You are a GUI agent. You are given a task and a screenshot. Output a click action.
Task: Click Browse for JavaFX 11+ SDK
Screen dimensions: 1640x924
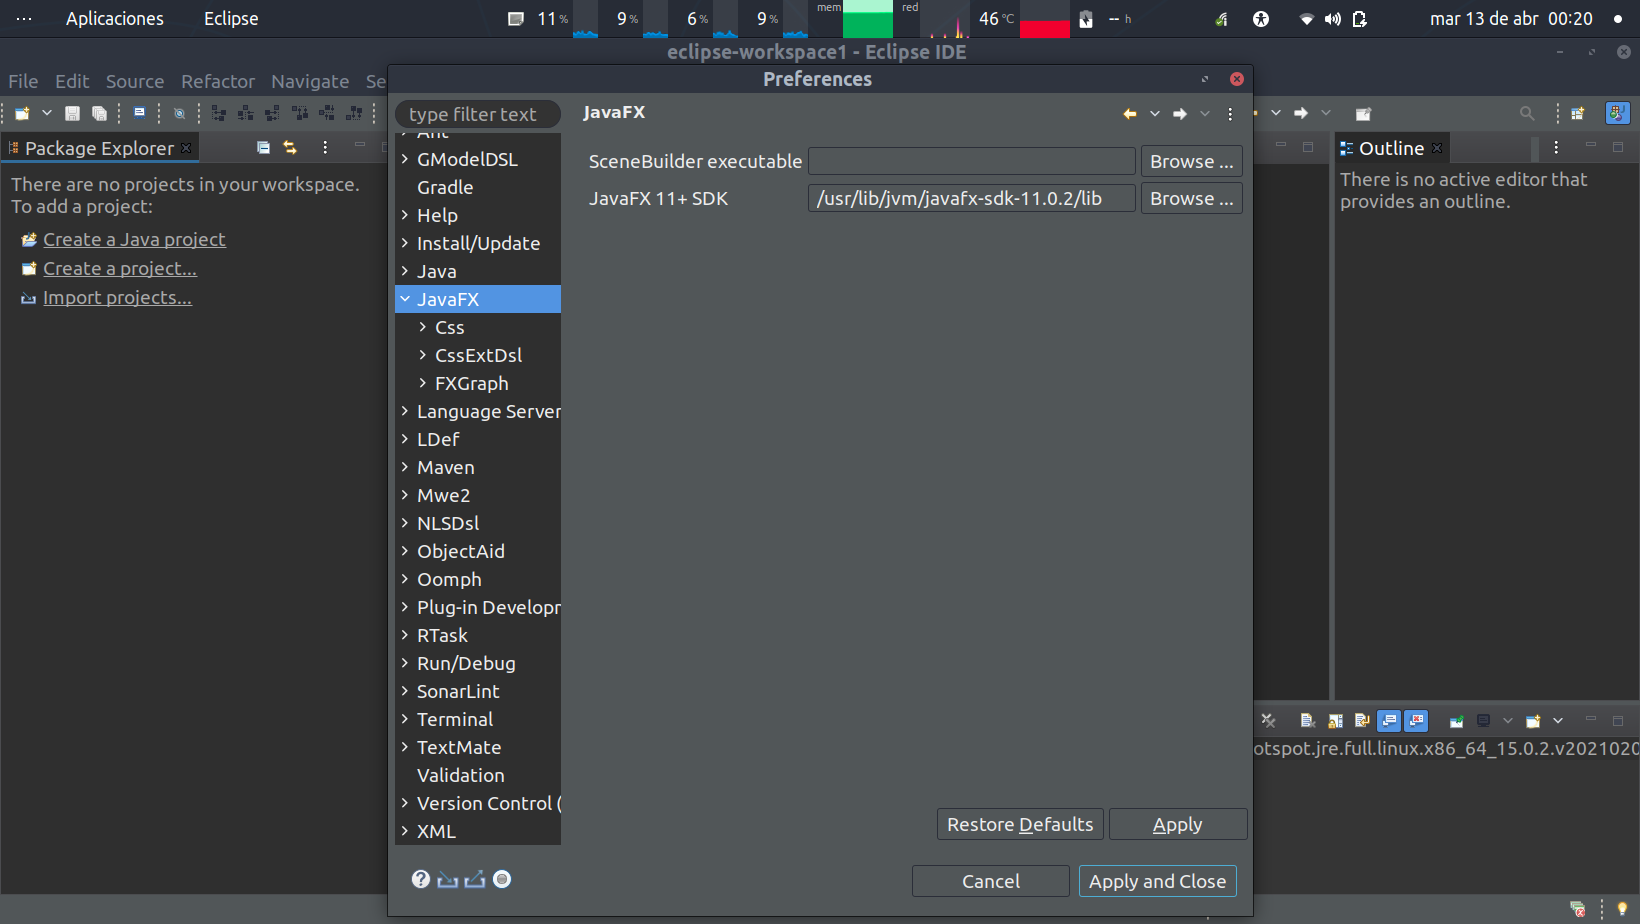coord(1192,198)
